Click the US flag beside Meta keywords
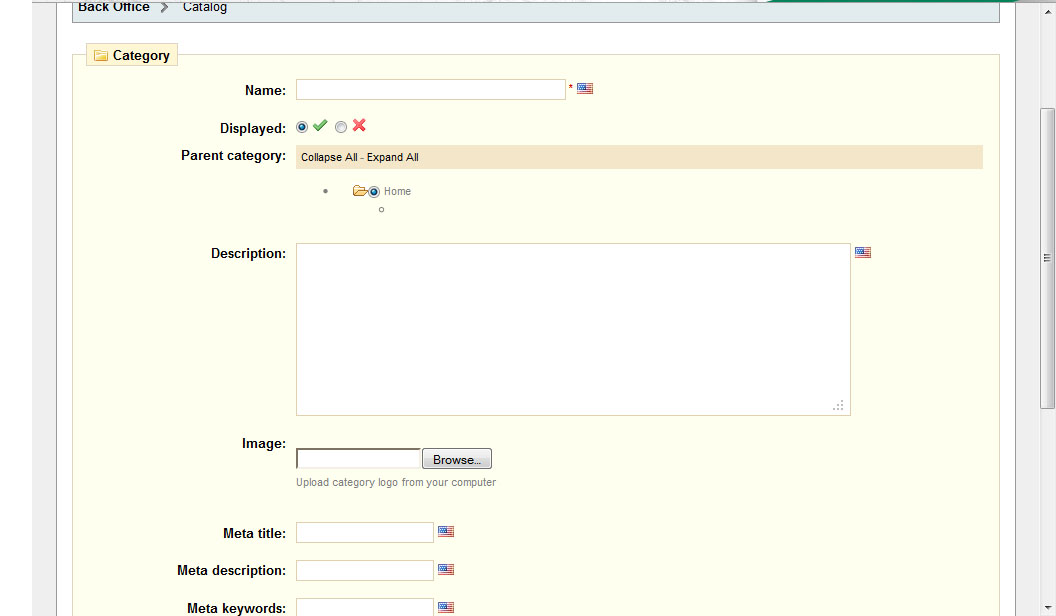 tap(446, 607)
